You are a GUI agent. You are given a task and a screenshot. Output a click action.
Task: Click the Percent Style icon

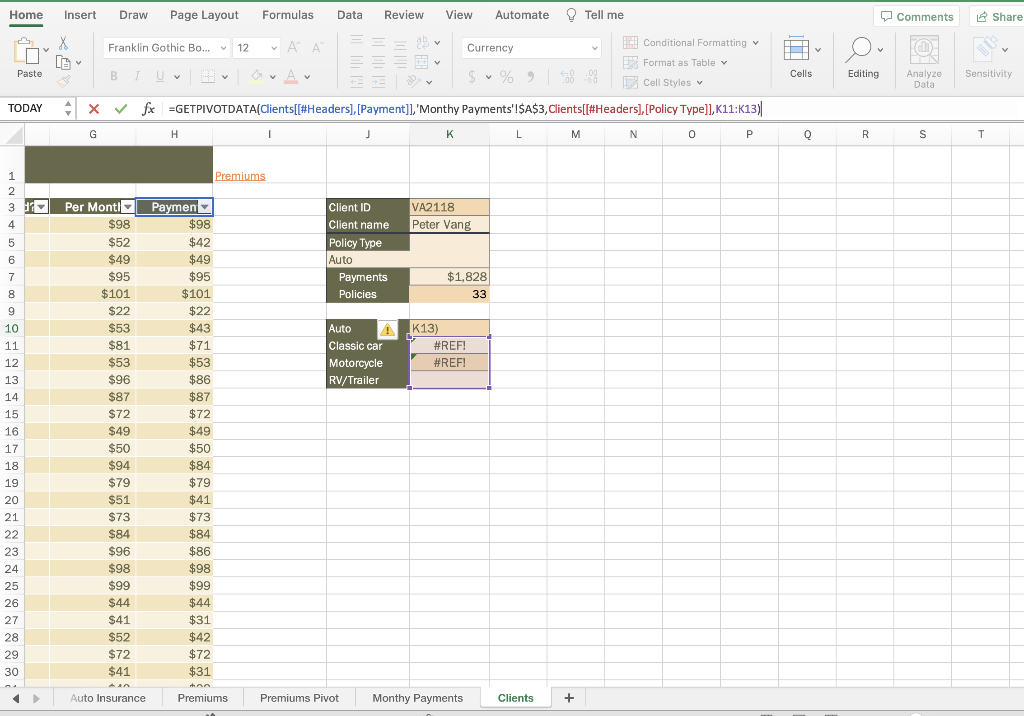(507, 77)
